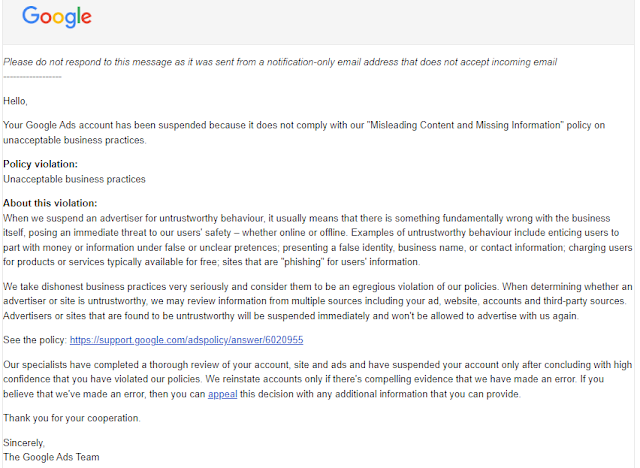This screenshot has height=468, width=640.
Task: Click 'Unacceptable business practices' under Policy violation
Action: click(74, 179)
